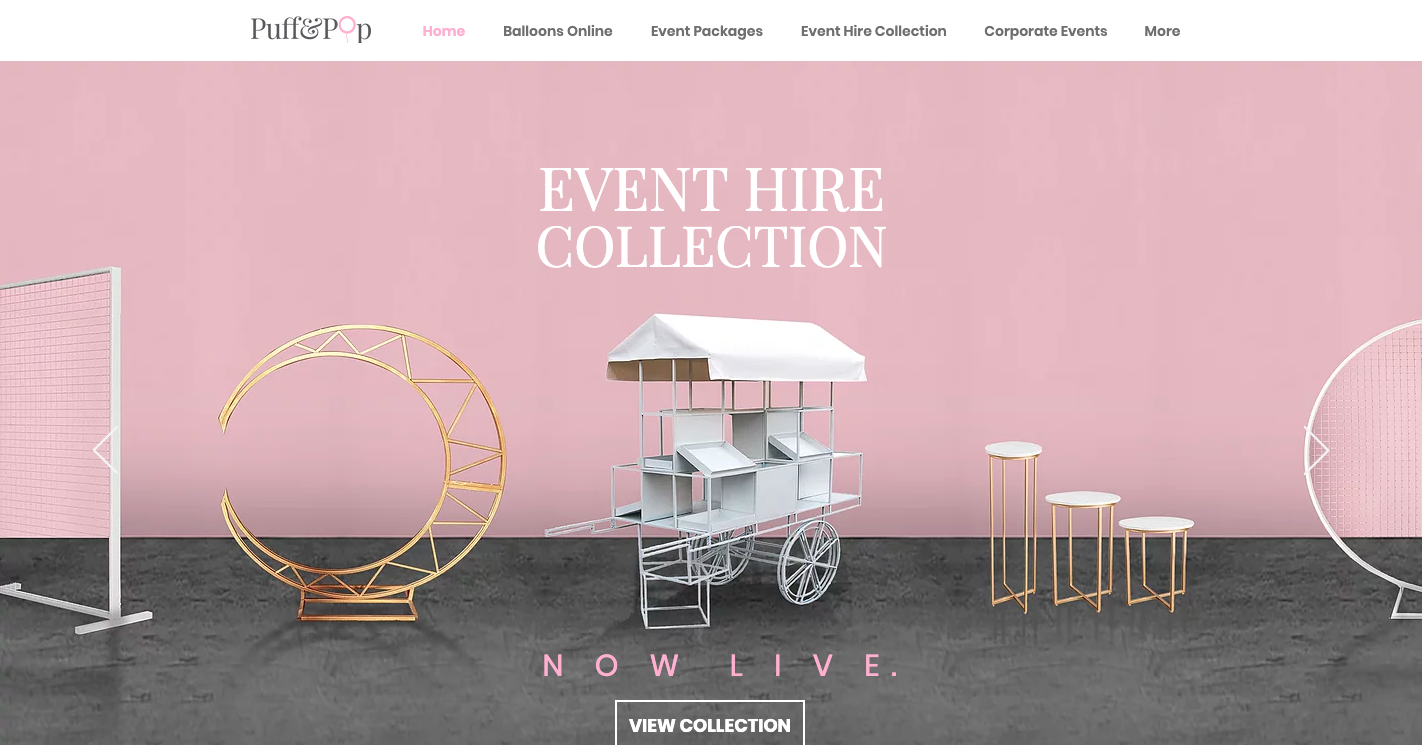The height and width of the screenshot is (745, 1422).
Task: Go to Corporate Events page
Action: pos(1045,31)
